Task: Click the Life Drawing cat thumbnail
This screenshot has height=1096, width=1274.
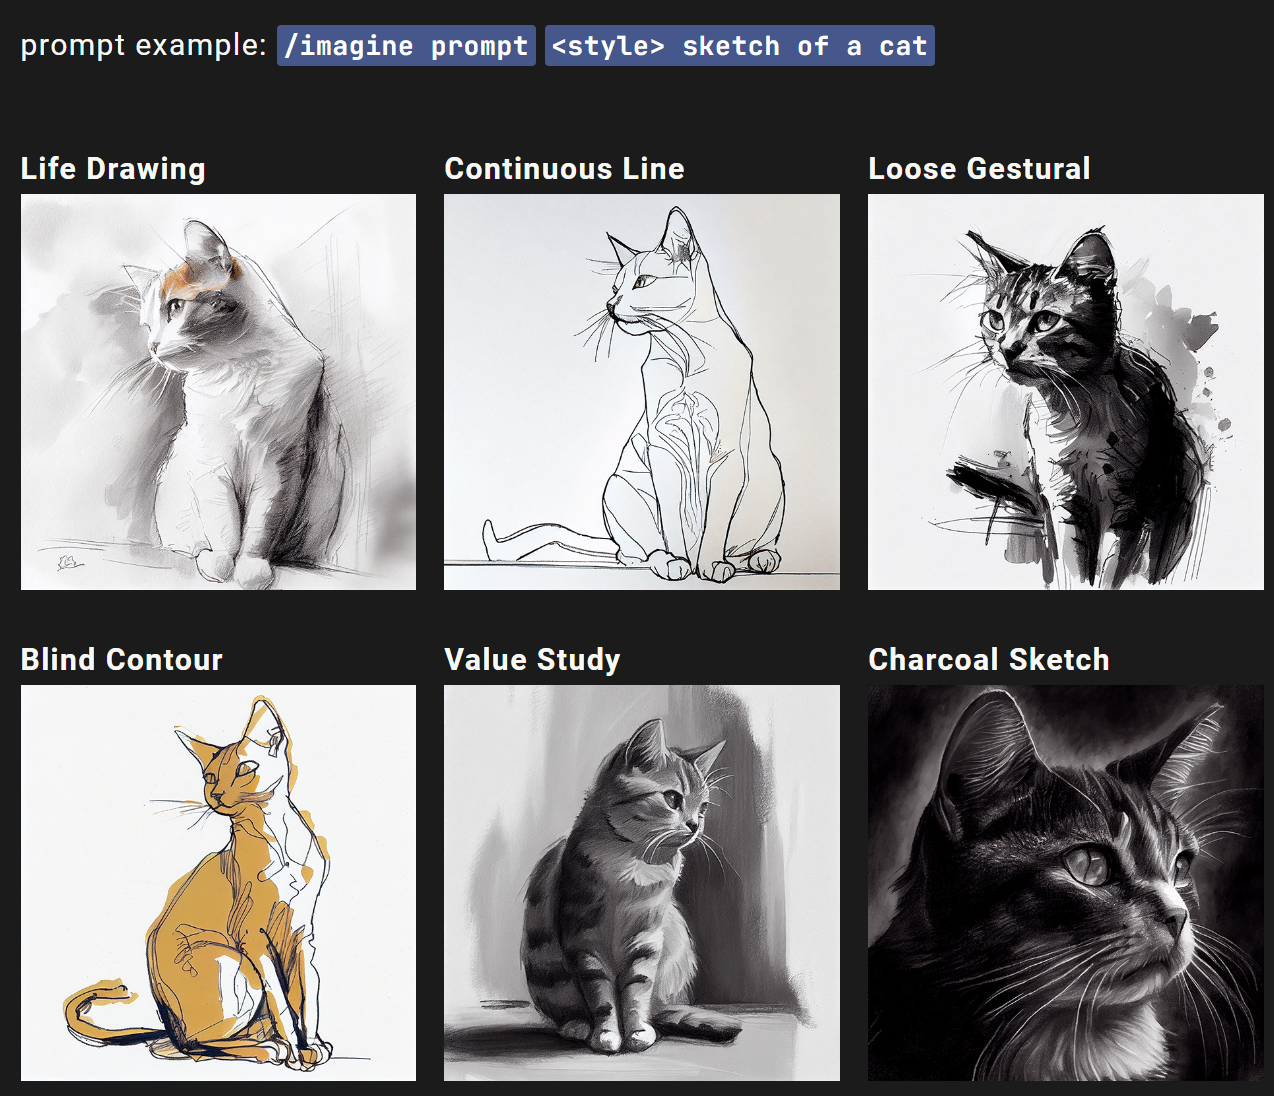Action: 218,392
